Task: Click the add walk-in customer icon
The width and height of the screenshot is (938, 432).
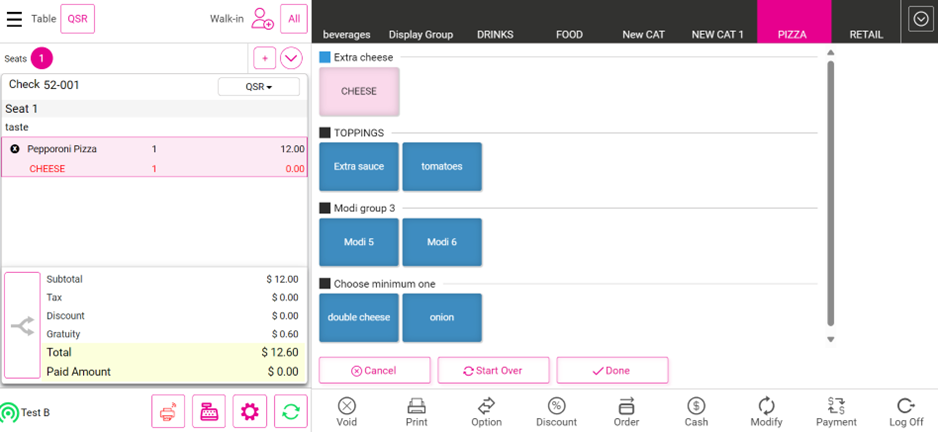Action: (x=262, y=19)
